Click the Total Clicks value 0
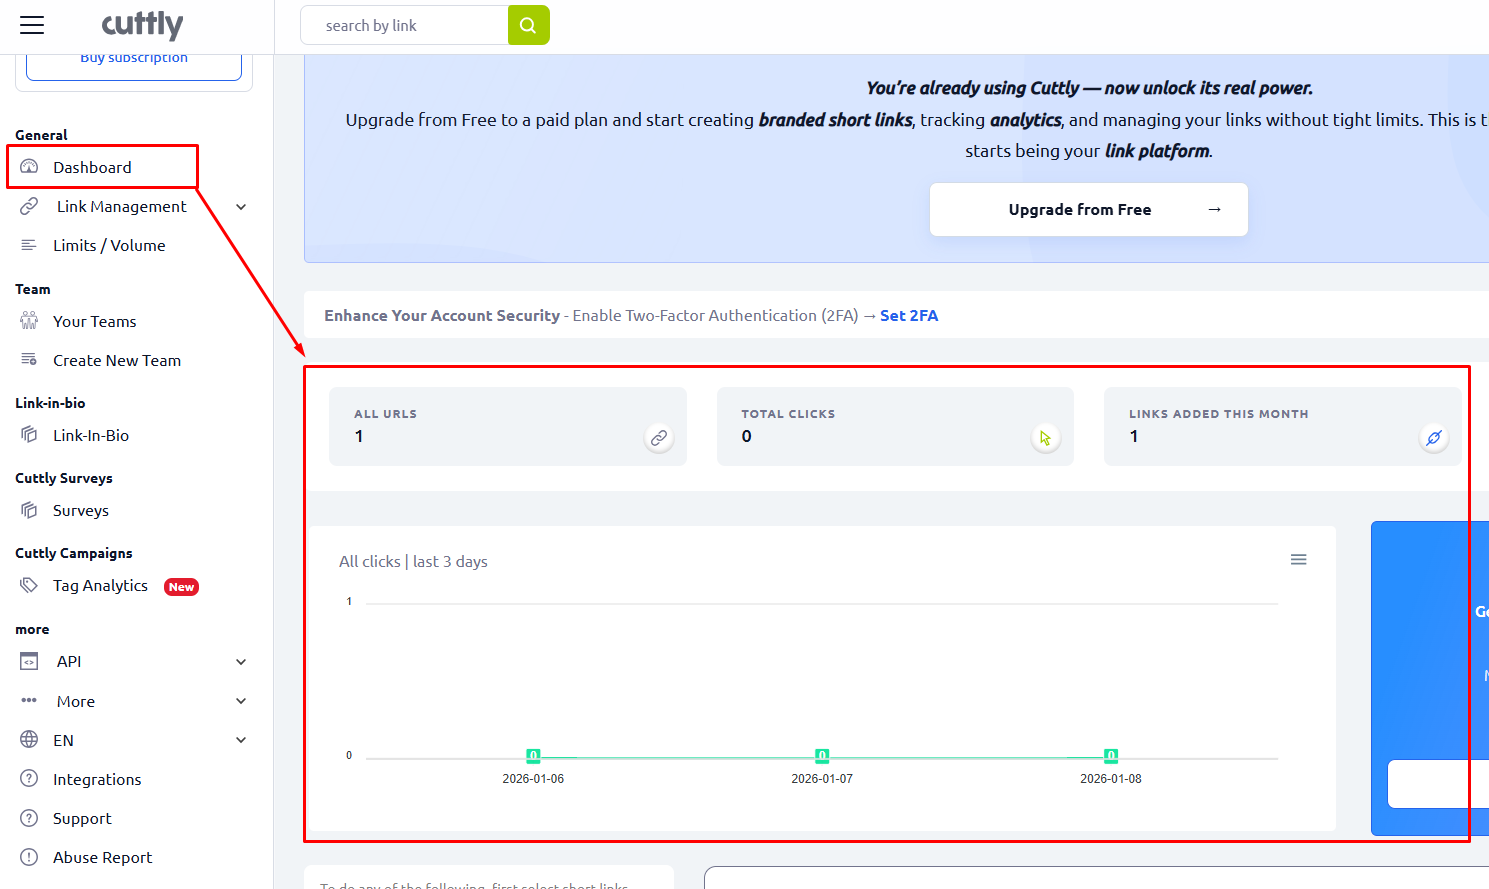 coord(747,436)
